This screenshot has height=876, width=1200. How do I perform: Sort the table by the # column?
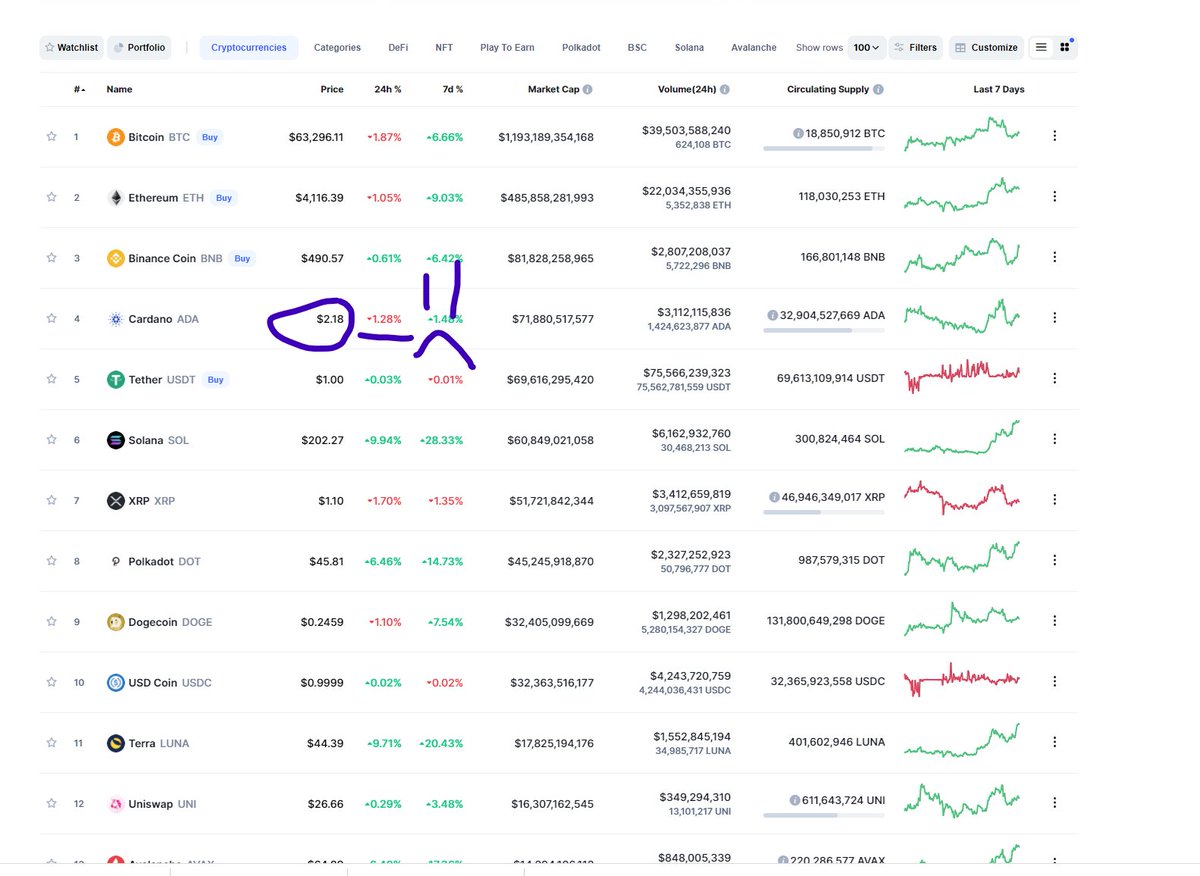click(x=79, y=89)
